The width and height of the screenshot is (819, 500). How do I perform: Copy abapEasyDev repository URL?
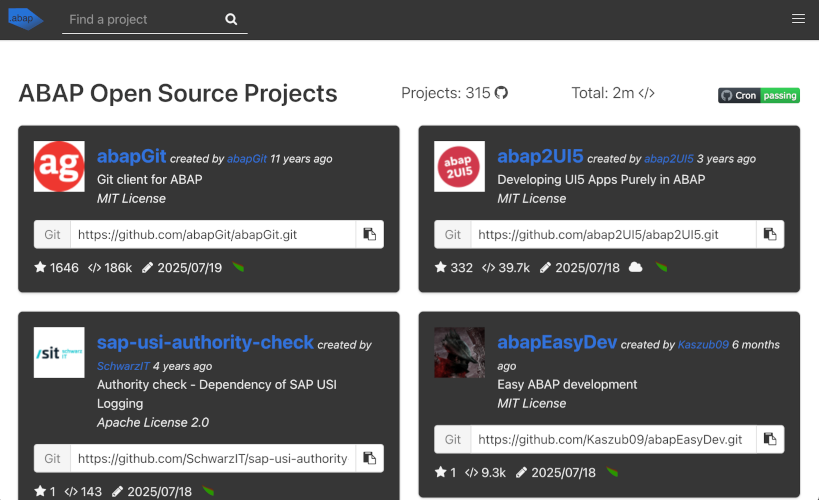(770, 439)
